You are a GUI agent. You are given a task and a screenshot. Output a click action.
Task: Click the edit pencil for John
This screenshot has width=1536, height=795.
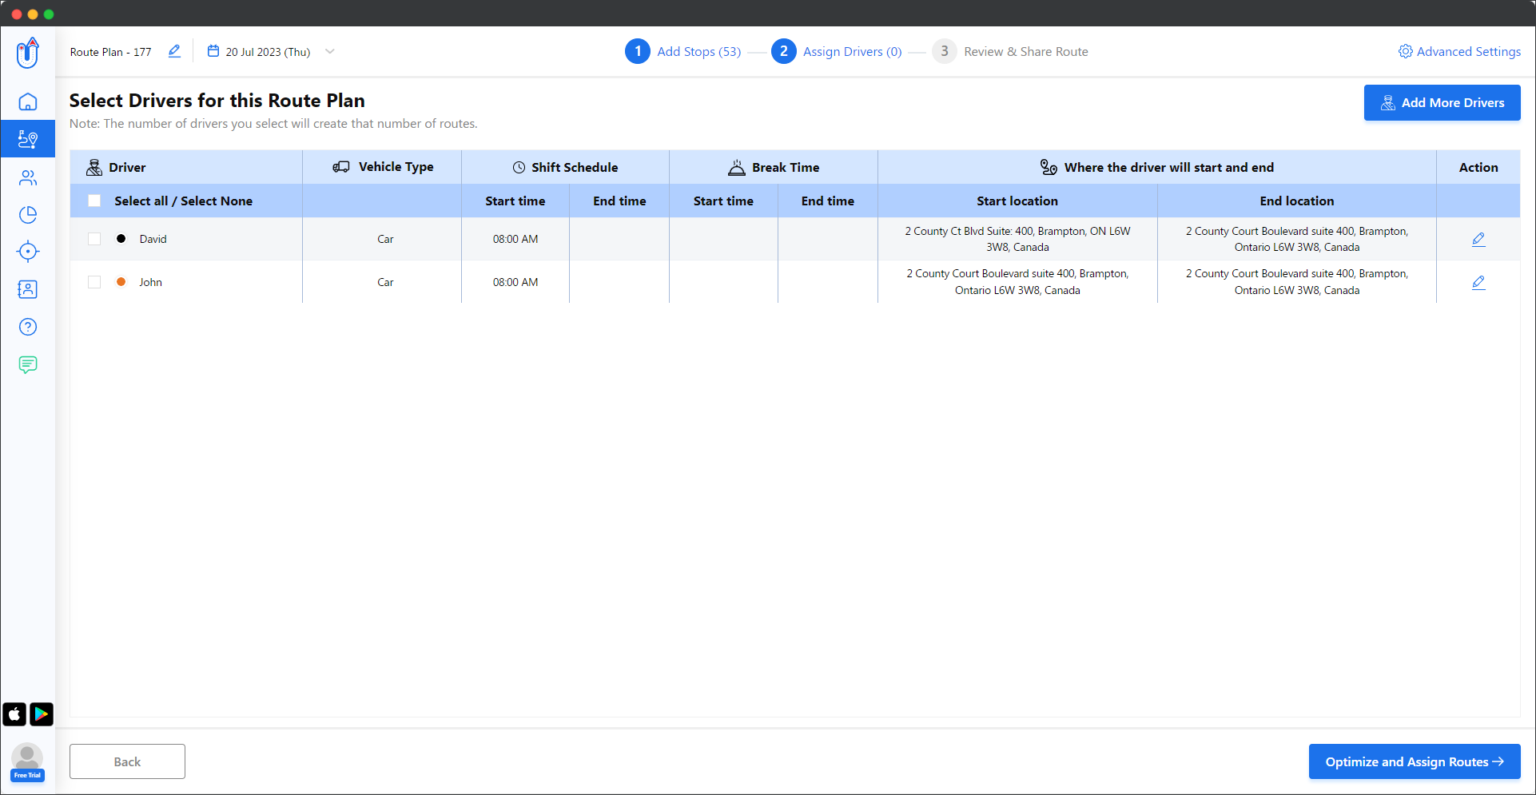tap(1478, 282)
